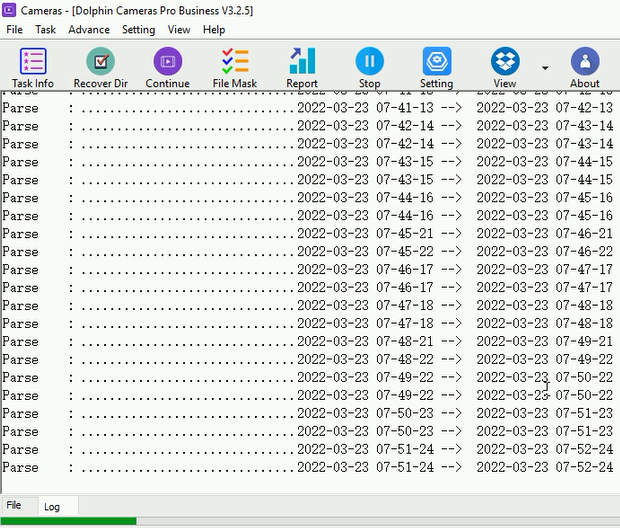620x528 pixels.
Task: Select log row starting 07-45-22
Action: point(308,252)
